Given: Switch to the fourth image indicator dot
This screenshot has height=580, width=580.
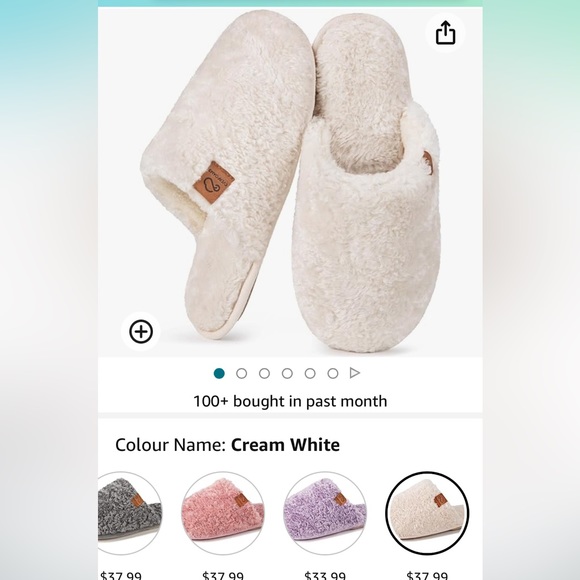Looking at the screenshot, I should [287, 373].
